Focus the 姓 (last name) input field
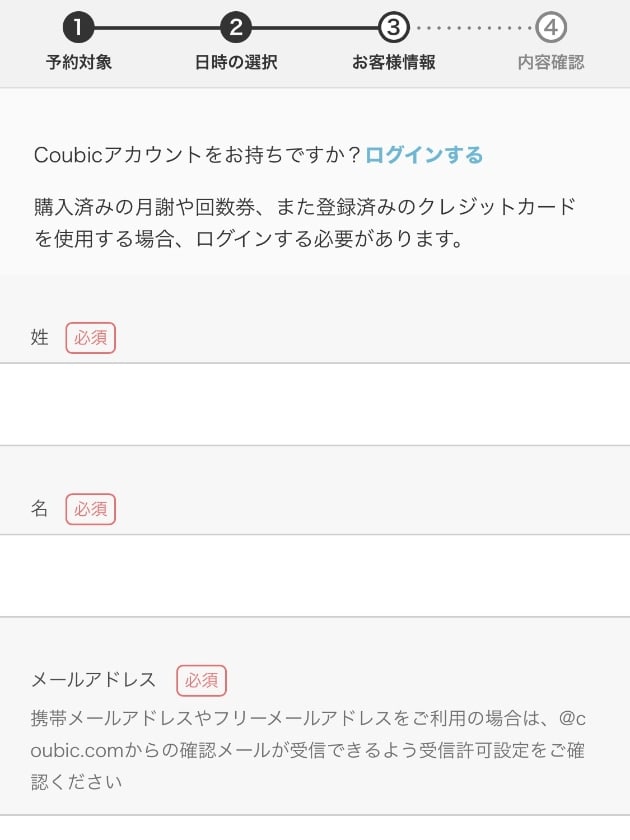 (315, 404)
